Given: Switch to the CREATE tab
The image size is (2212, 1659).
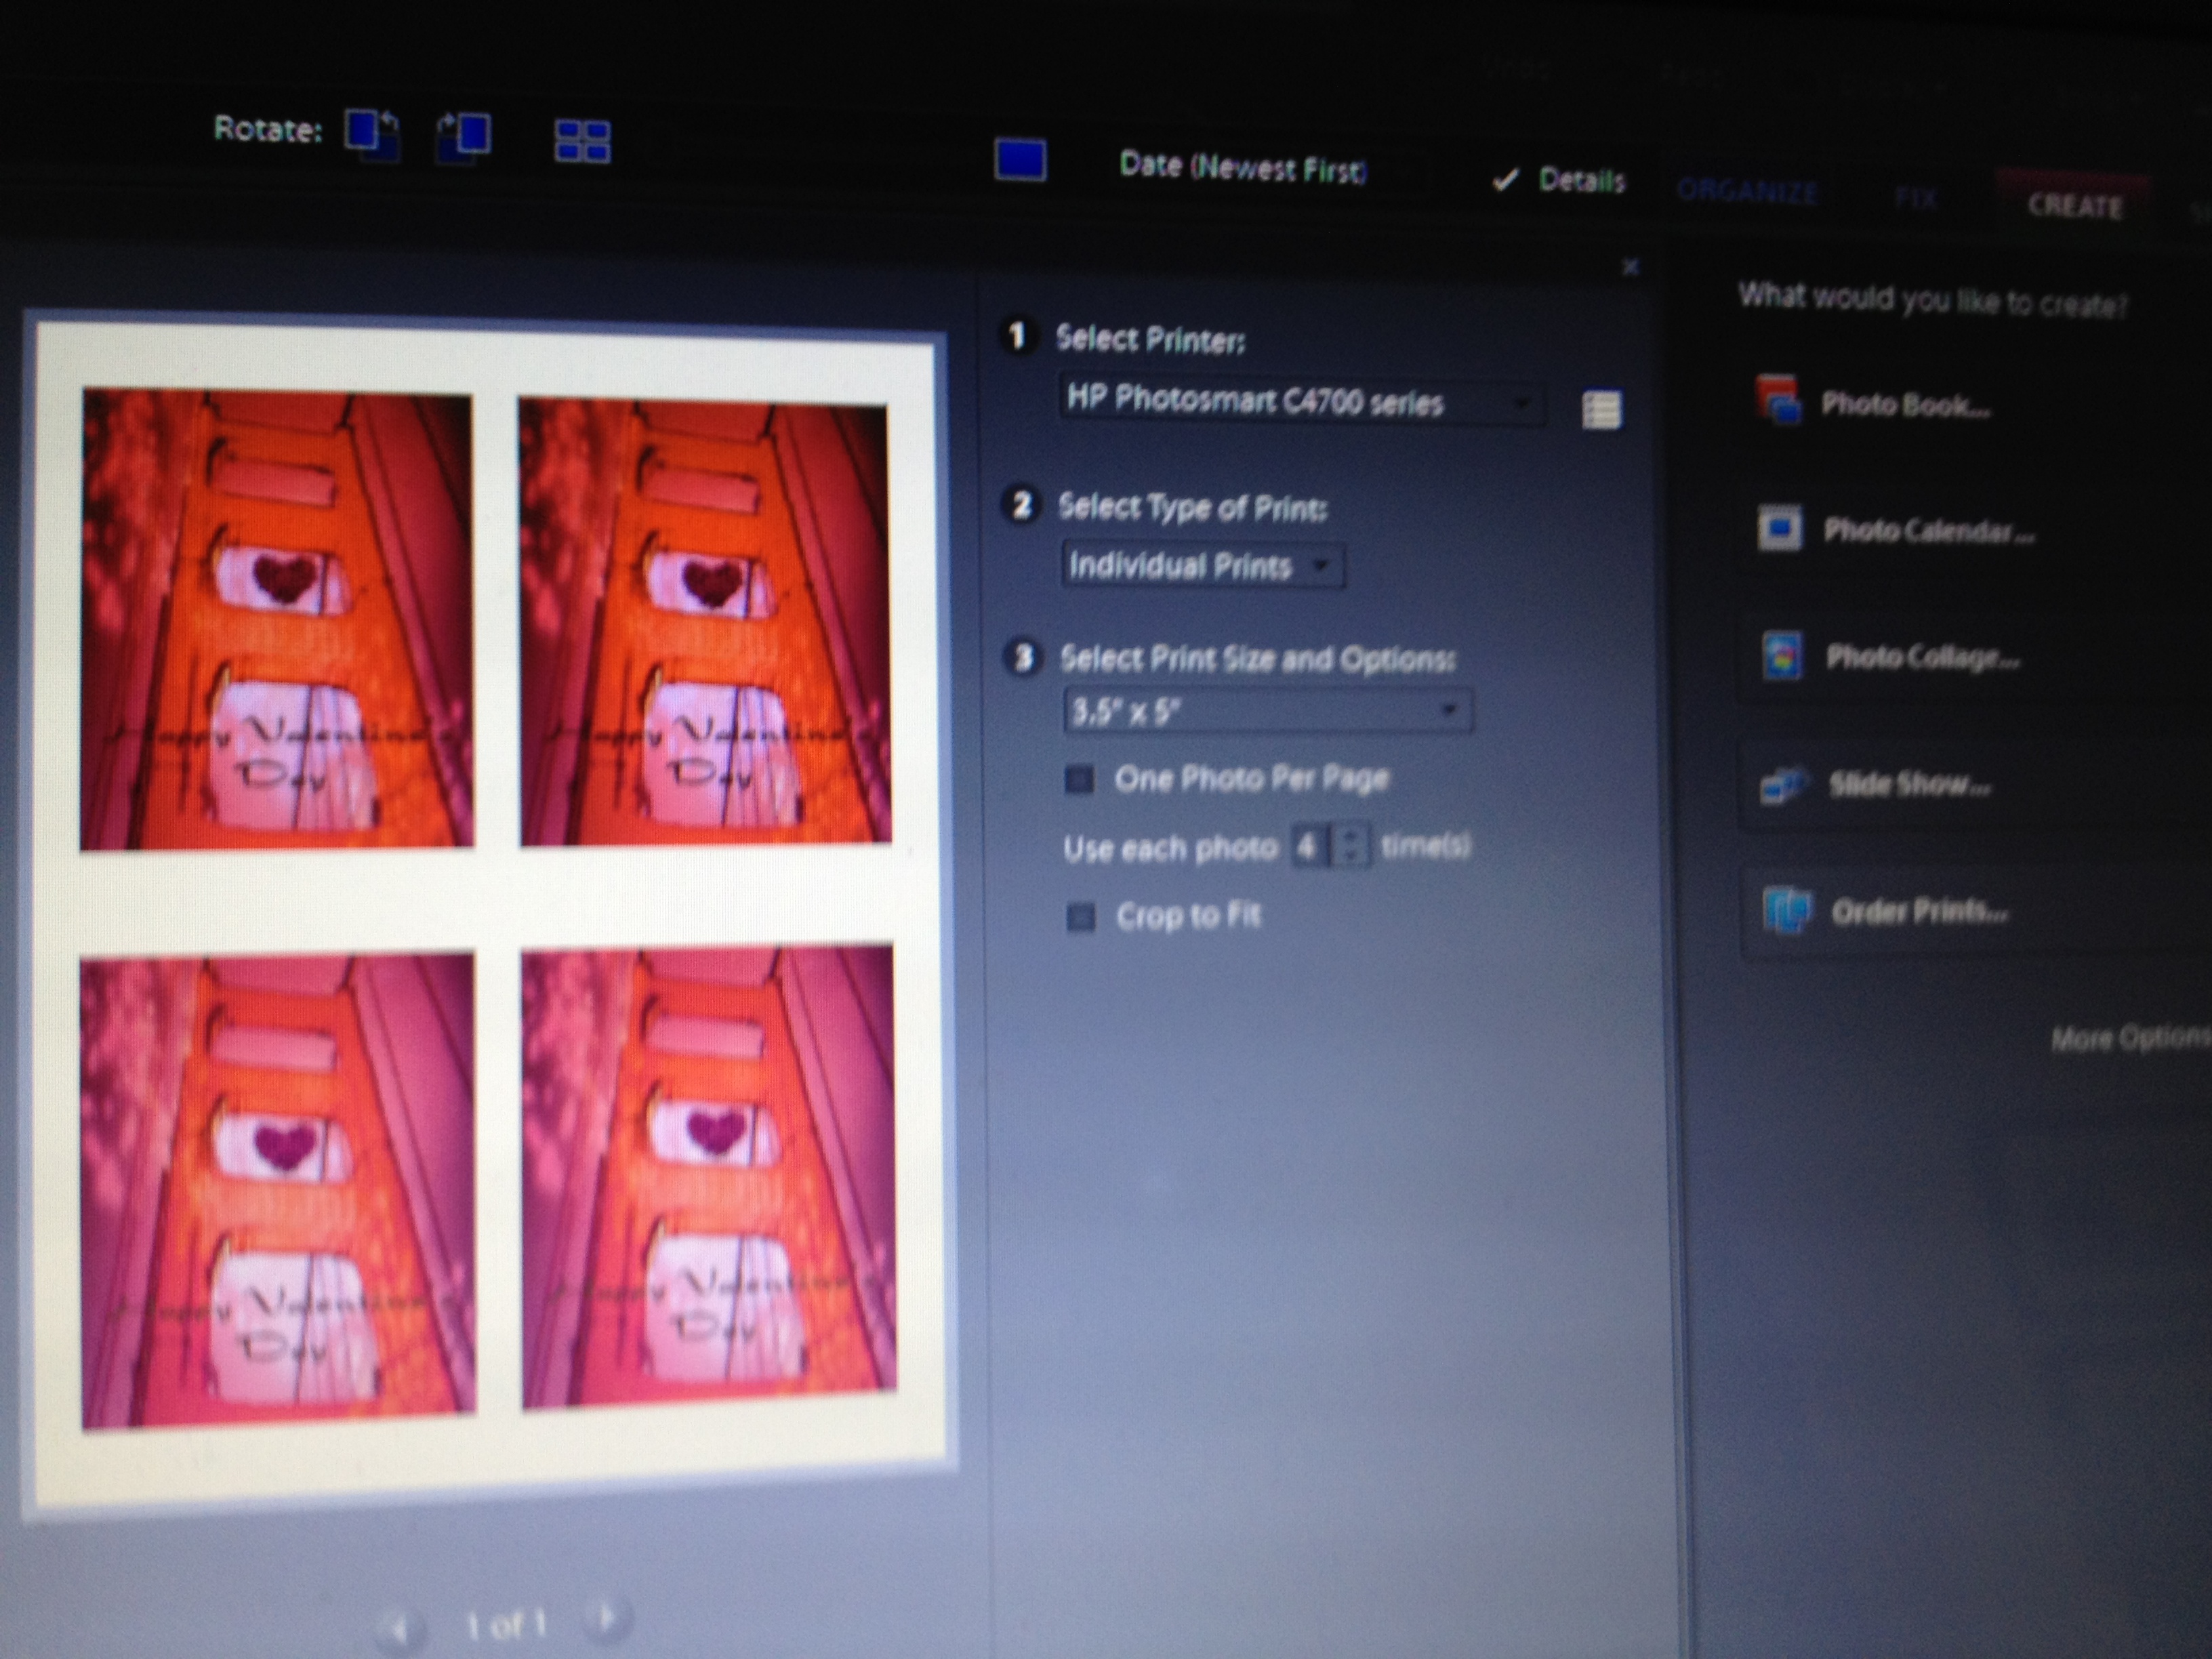Looking at the screenshot, I should (x=2075, y=205).
